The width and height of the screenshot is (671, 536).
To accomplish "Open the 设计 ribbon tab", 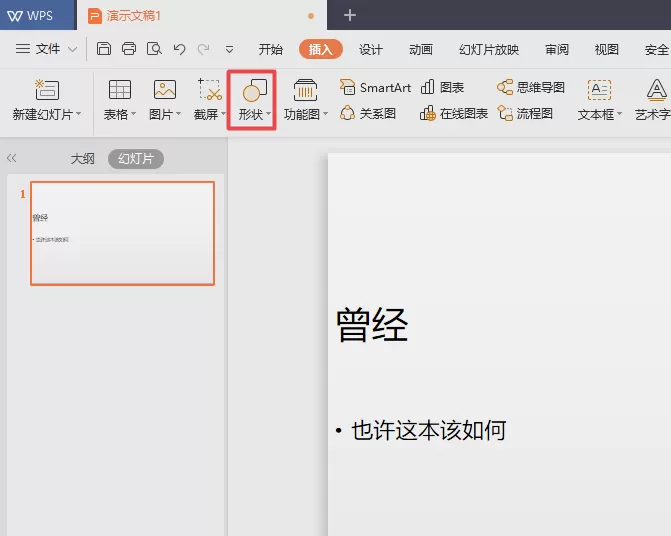I will click(371, 50).
